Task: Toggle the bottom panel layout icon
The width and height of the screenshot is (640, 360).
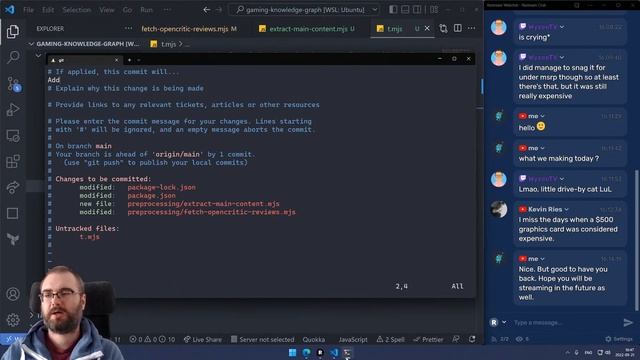Action: click(405, 9)
